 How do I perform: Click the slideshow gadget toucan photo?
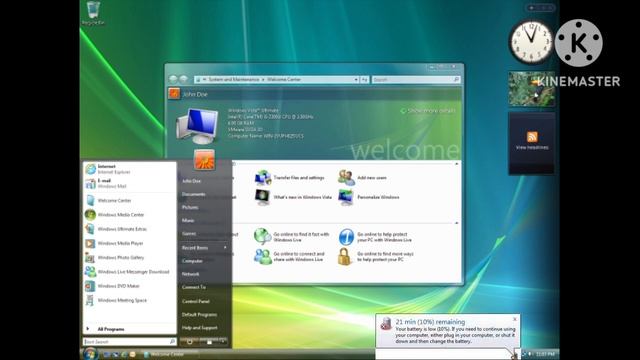[531, 89]
